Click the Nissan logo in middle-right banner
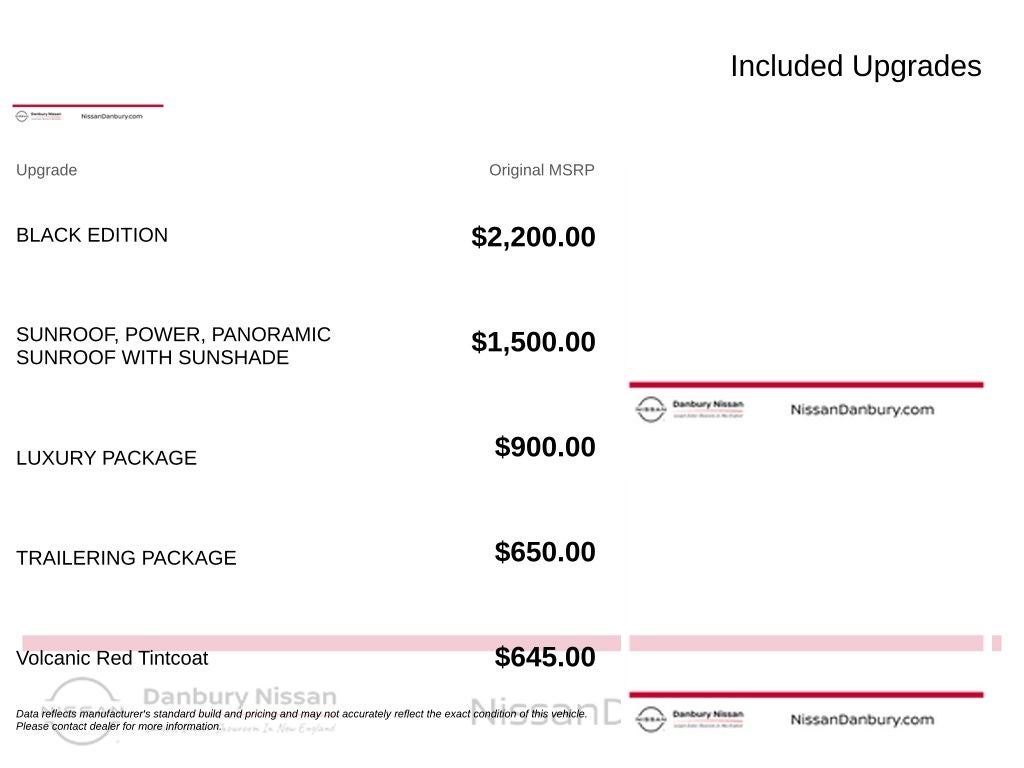This screenshot has height=768, width=1024. (650, 409)
